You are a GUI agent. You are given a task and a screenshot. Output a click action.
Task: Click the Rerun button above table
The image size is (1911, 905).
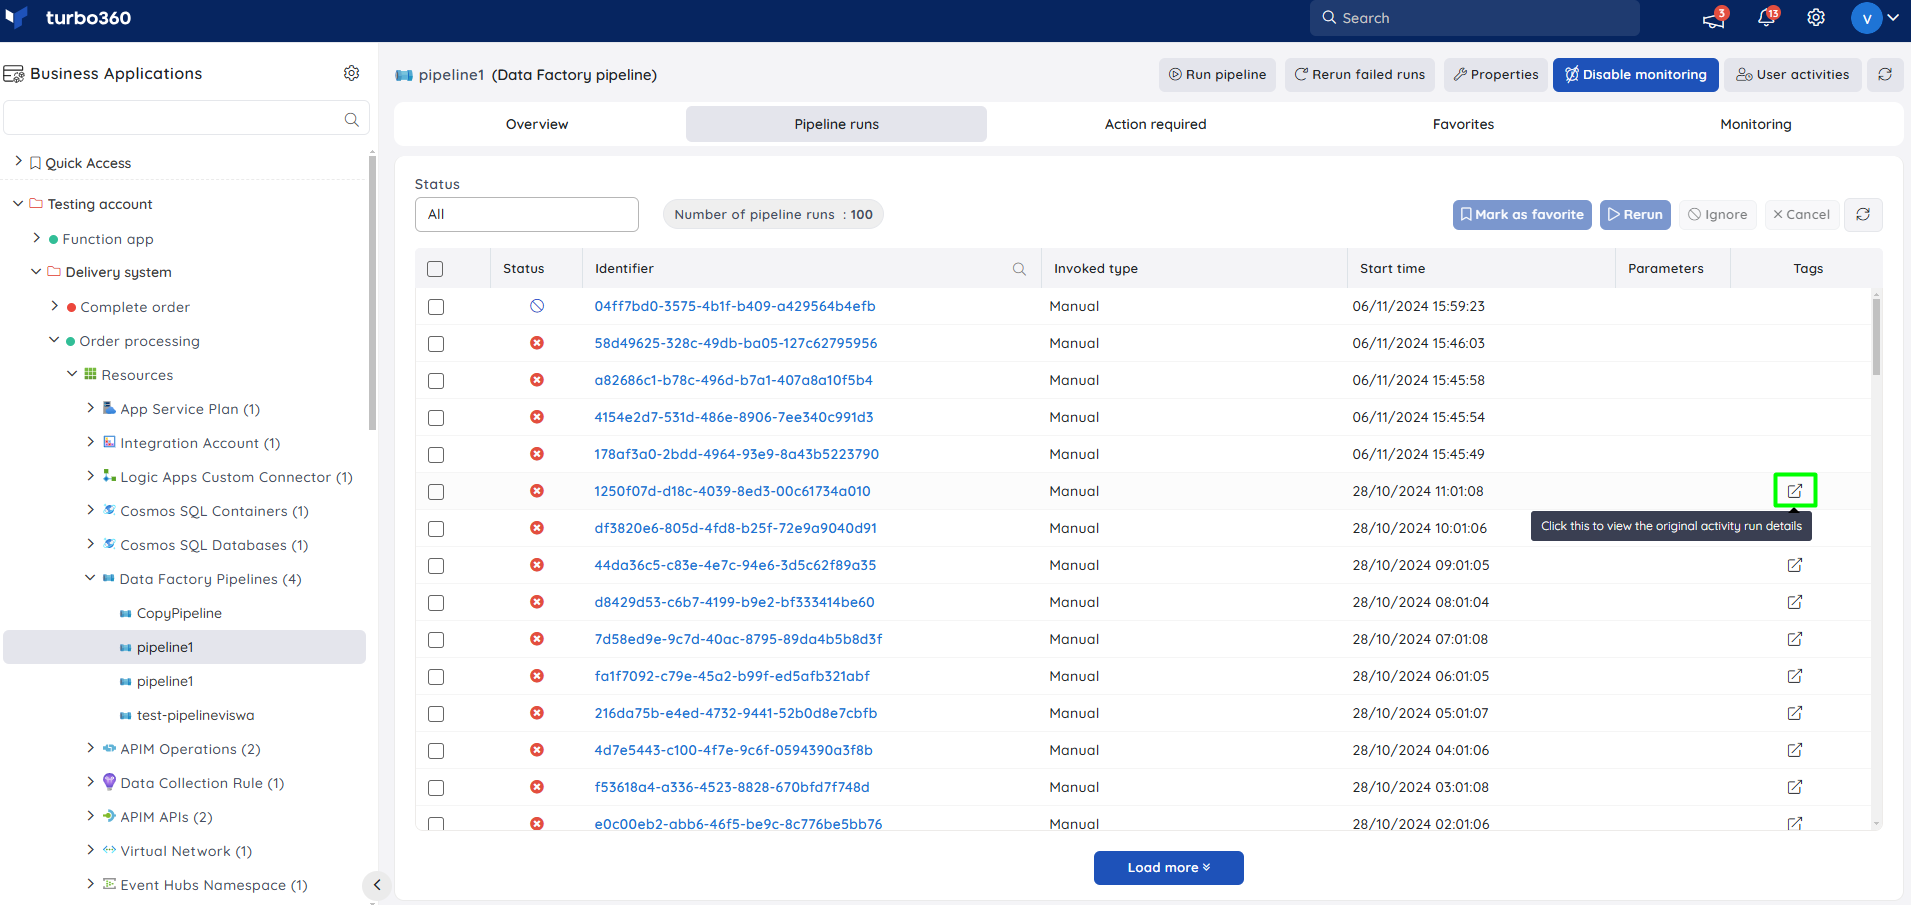click(1635, 214)
